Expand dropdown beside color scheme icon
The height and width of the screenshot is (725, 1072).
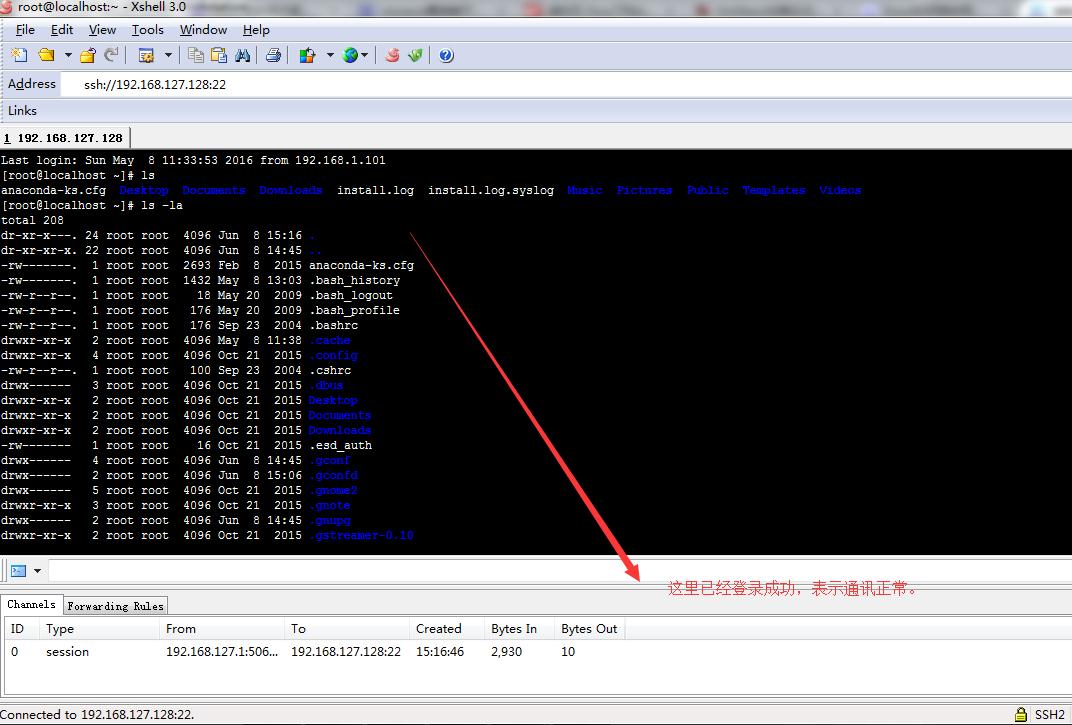click(330, 55)
